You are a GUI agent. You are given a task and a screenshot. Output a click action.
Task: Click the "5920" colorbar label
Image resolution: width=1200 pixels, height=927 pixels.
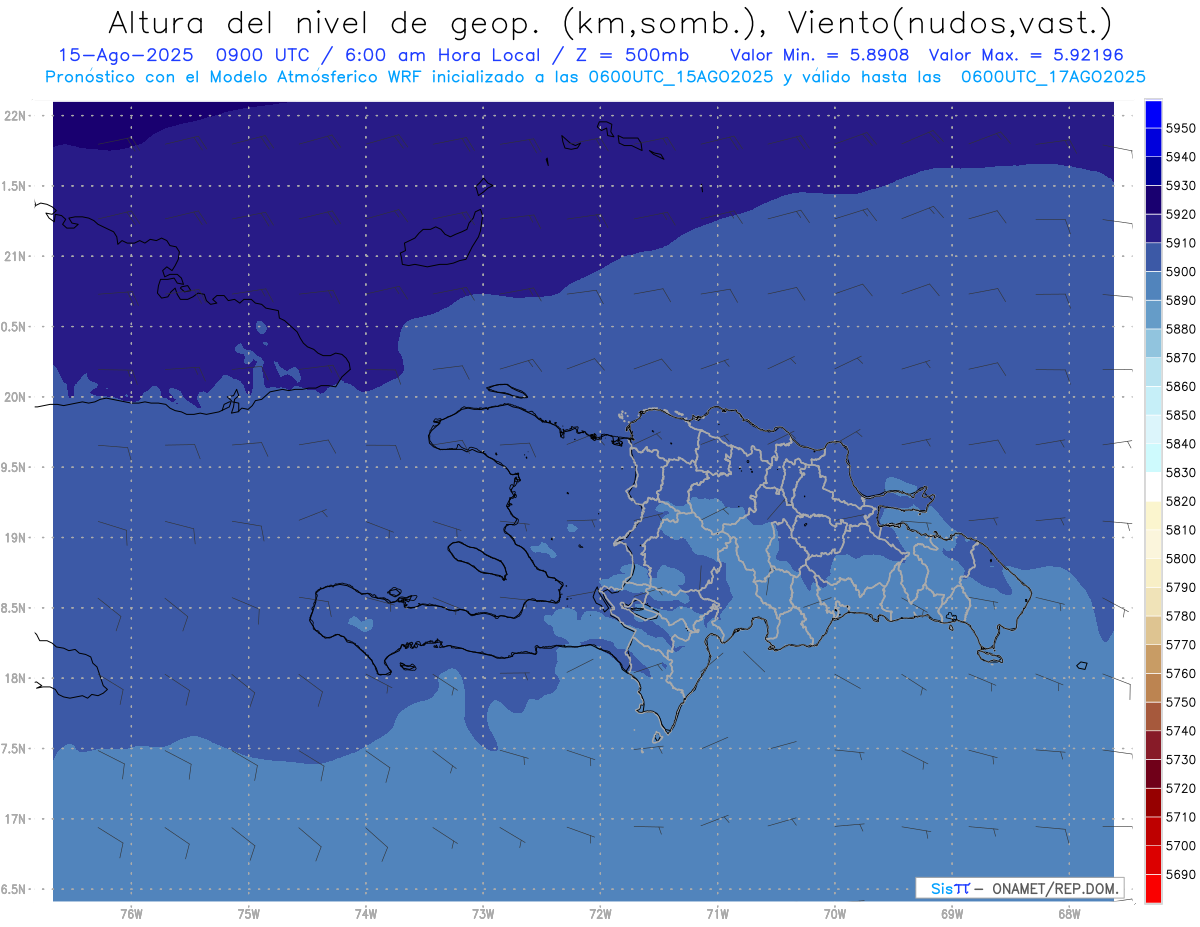pos(1180,214)
